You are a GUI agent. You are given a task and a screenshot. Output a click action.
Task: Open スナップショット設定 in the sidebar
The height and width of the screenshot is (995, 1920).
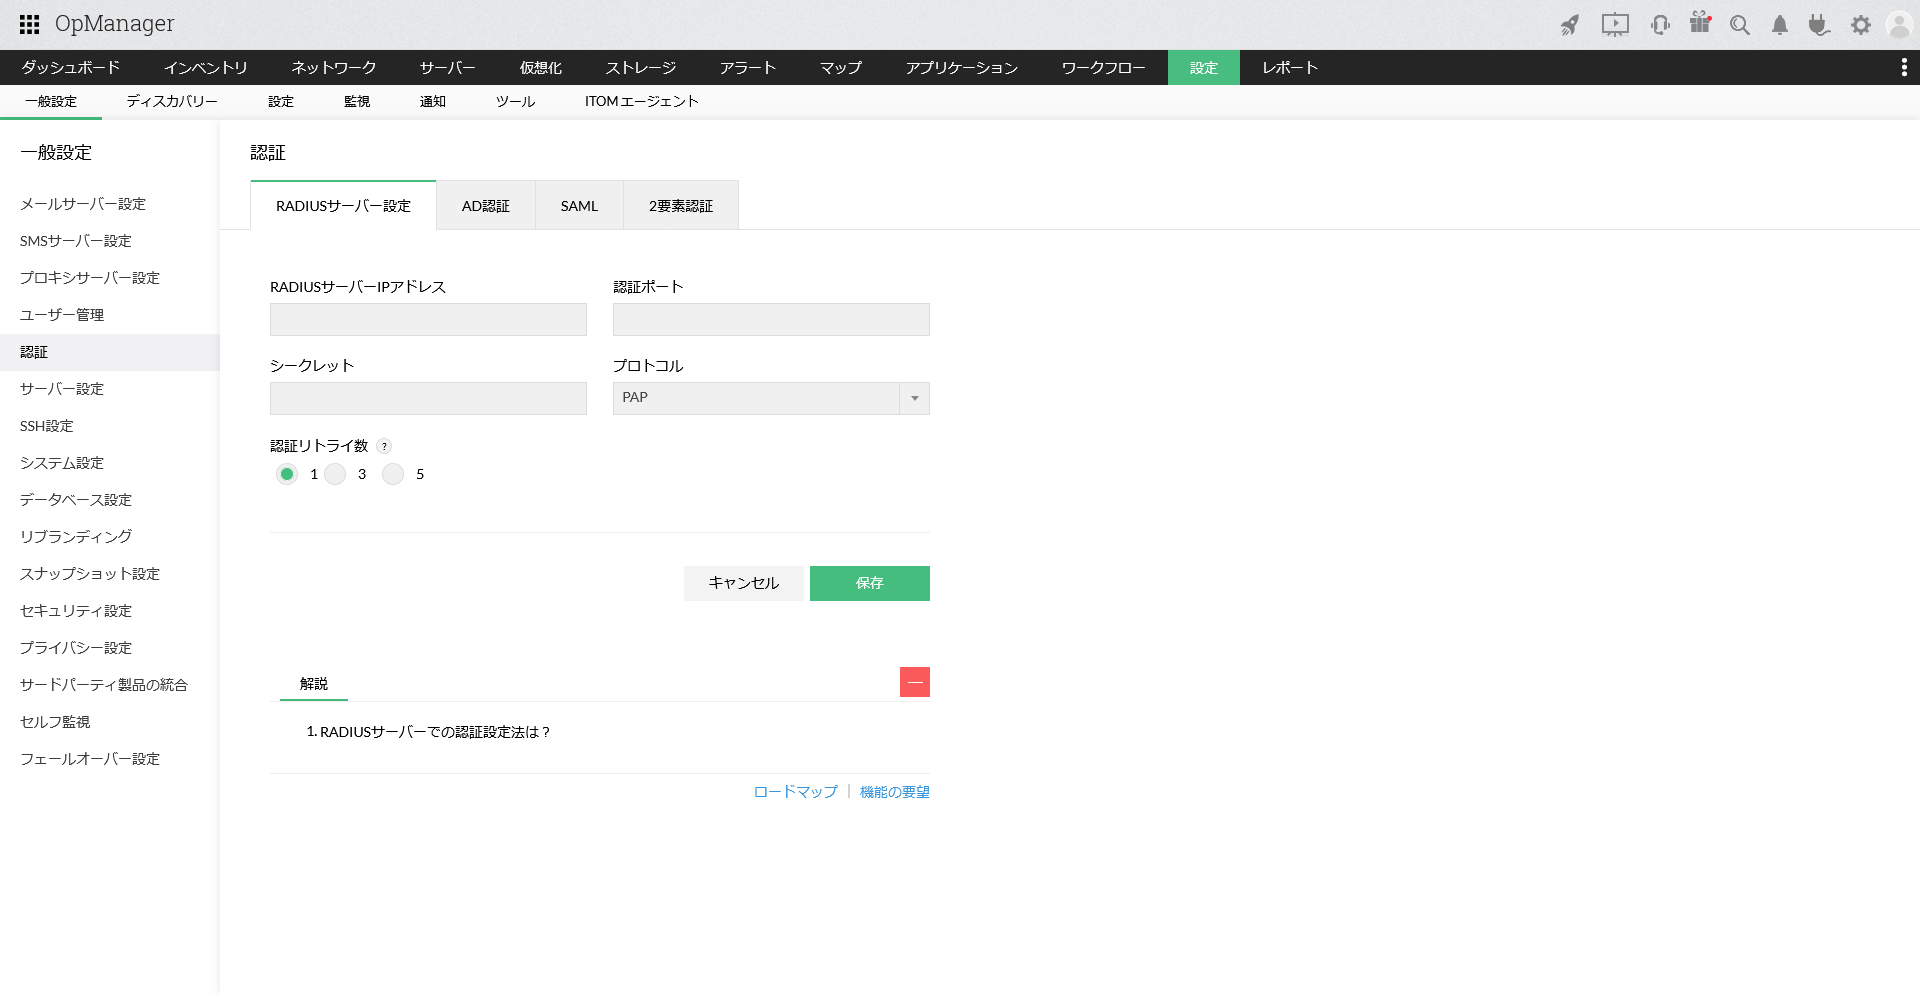pos(110,574)
